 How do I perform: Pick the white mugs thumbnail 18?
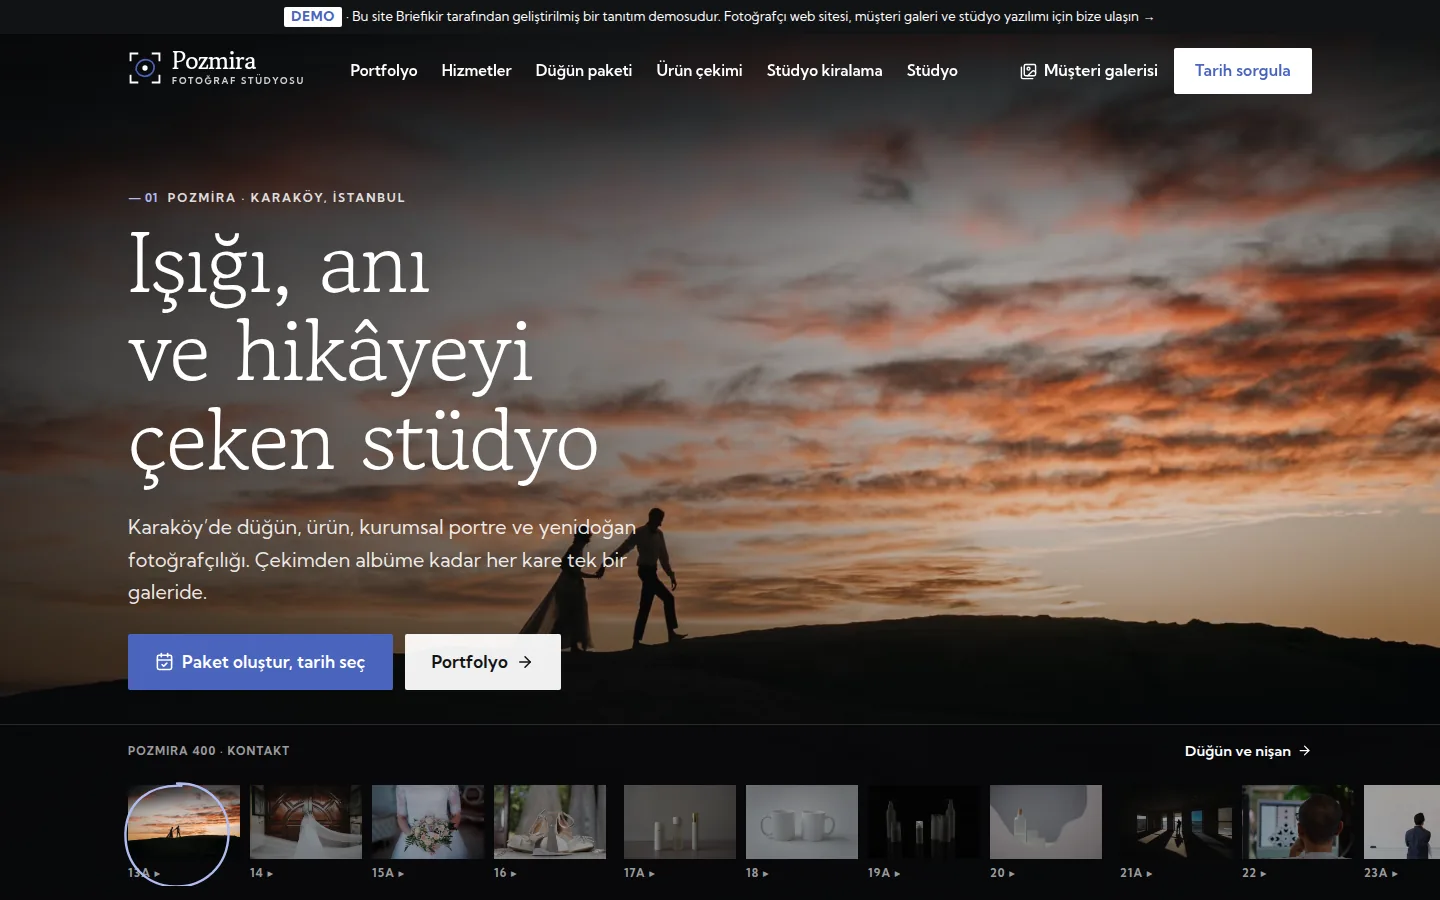[x=802, y=822]
